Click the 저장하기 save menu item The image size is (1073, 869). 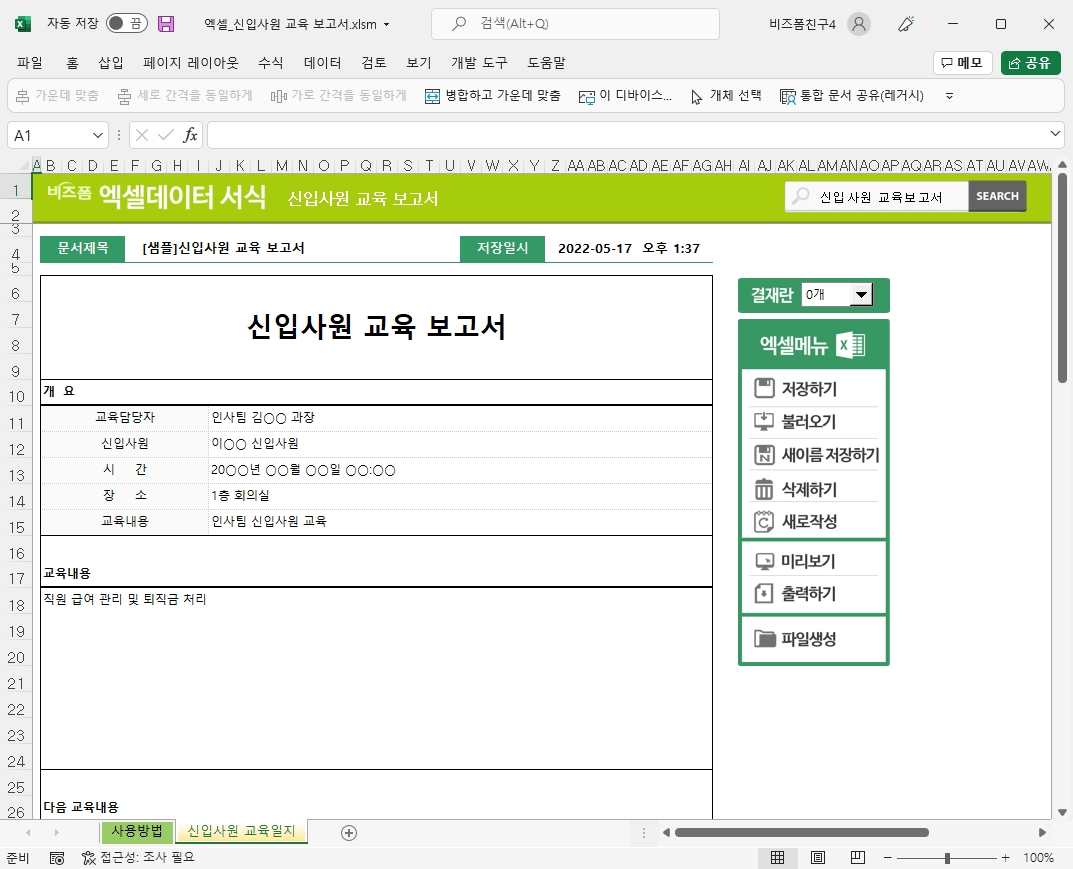coord(813,389)
